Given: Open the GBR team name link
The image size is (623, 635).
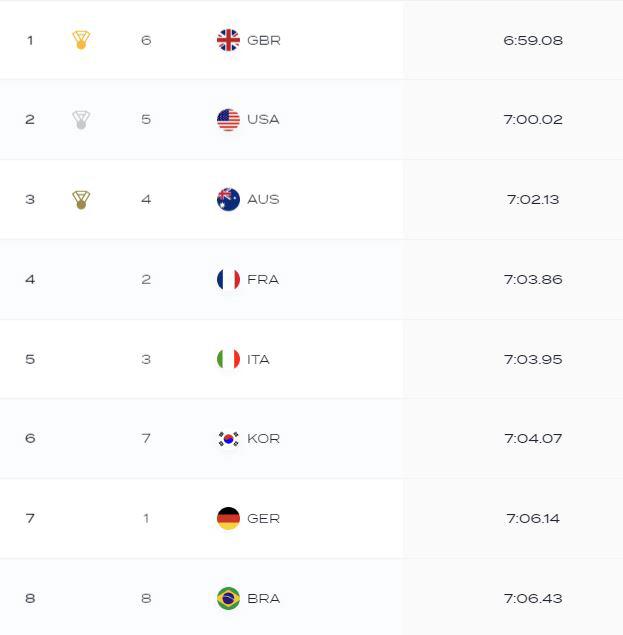Looking at the screenshot, I should pyautogui.click(x=264, y=40).
